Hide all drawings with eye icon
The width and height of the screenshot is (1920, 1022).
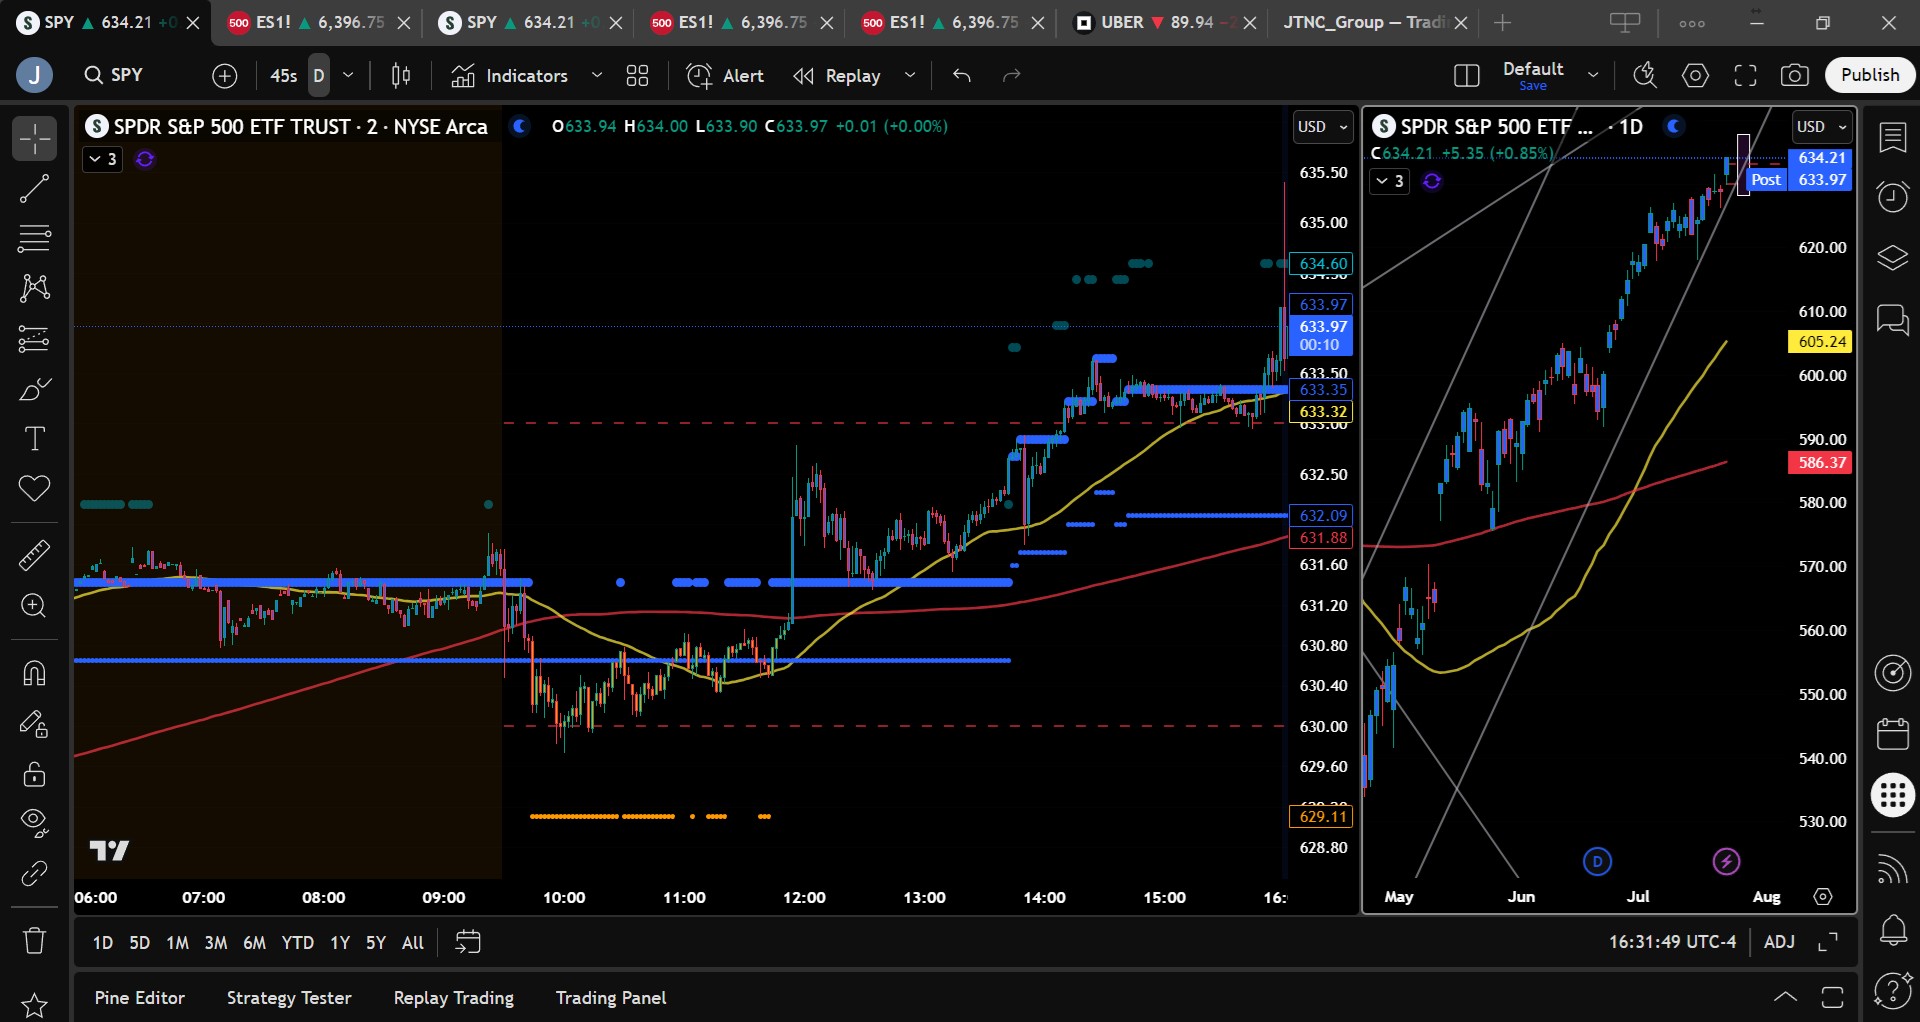[x=34, y=823]
